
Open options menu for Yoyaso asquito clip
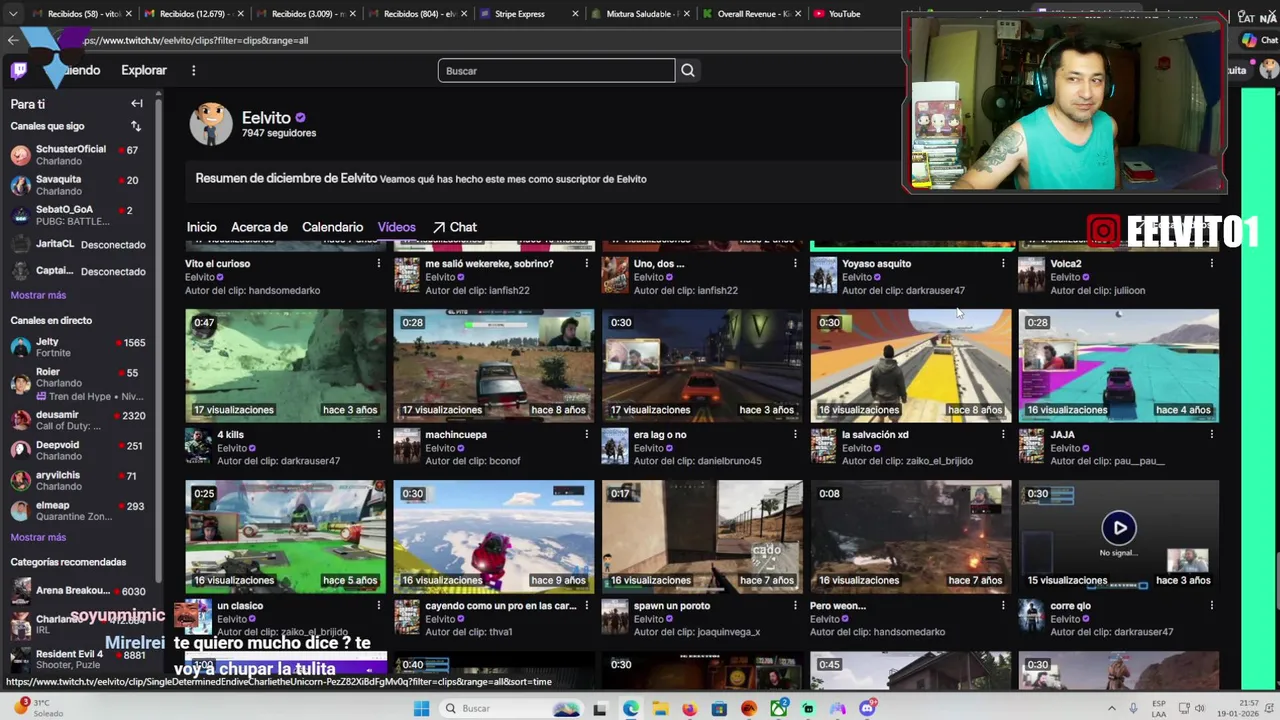pyautogui.click(x=1003, y=264)
